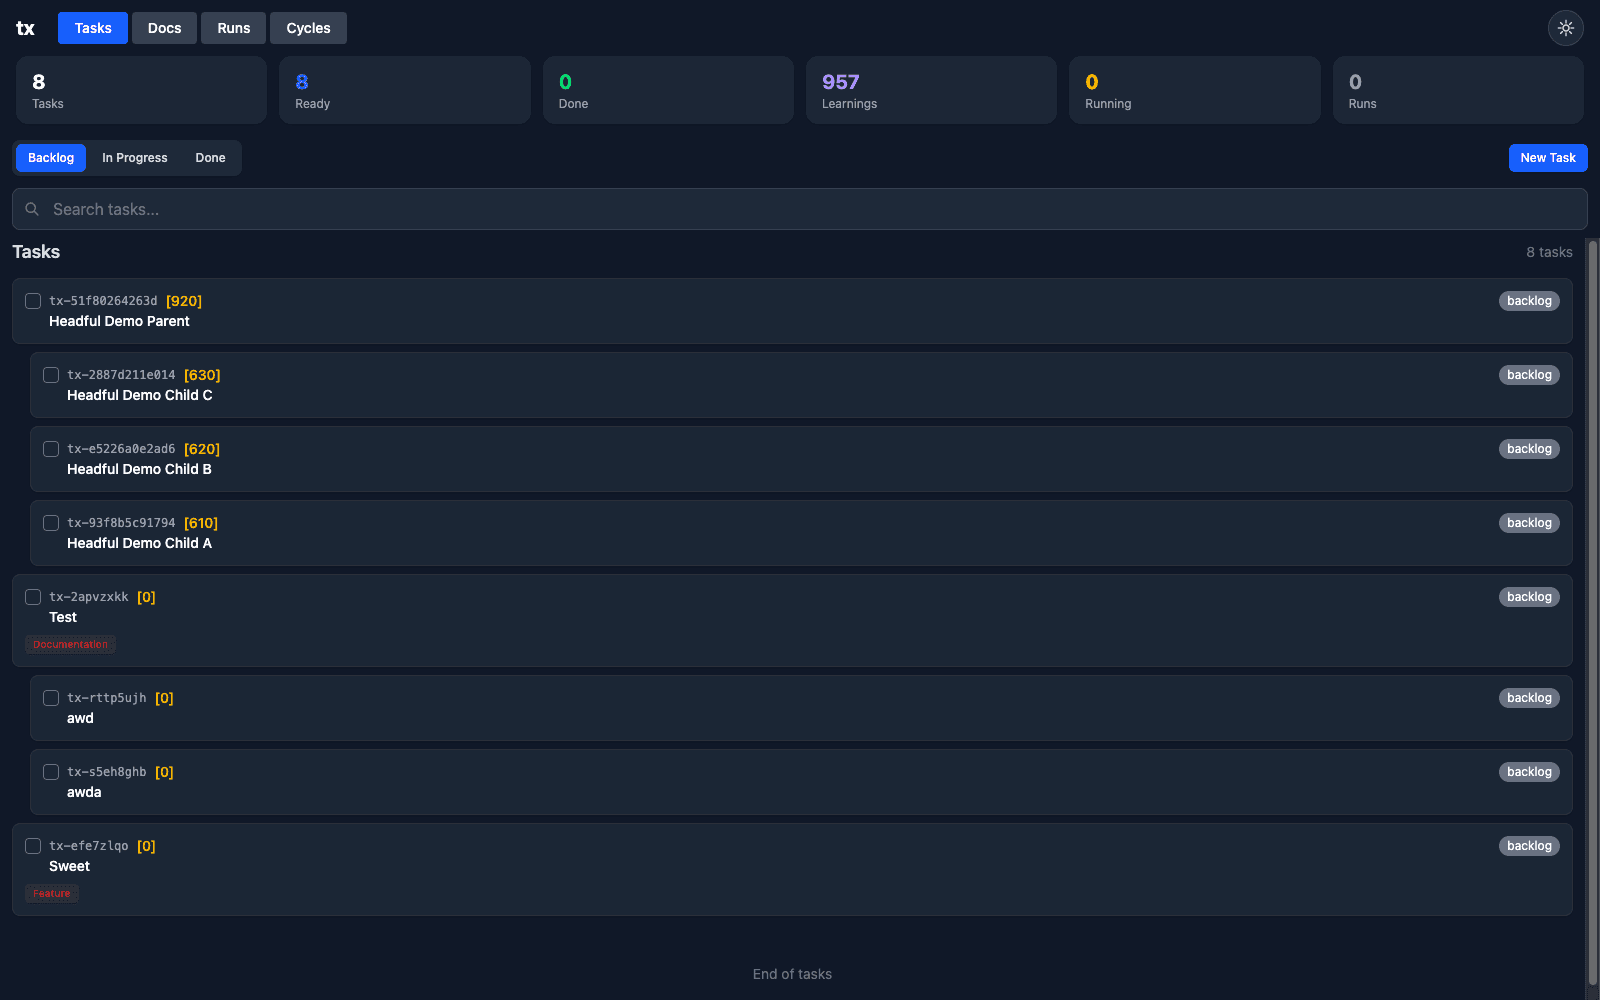Image resolution: width=1600 pixels, height=1000 pixels.
Task: Click the search magnifier icon
Action: pos(32,209)
